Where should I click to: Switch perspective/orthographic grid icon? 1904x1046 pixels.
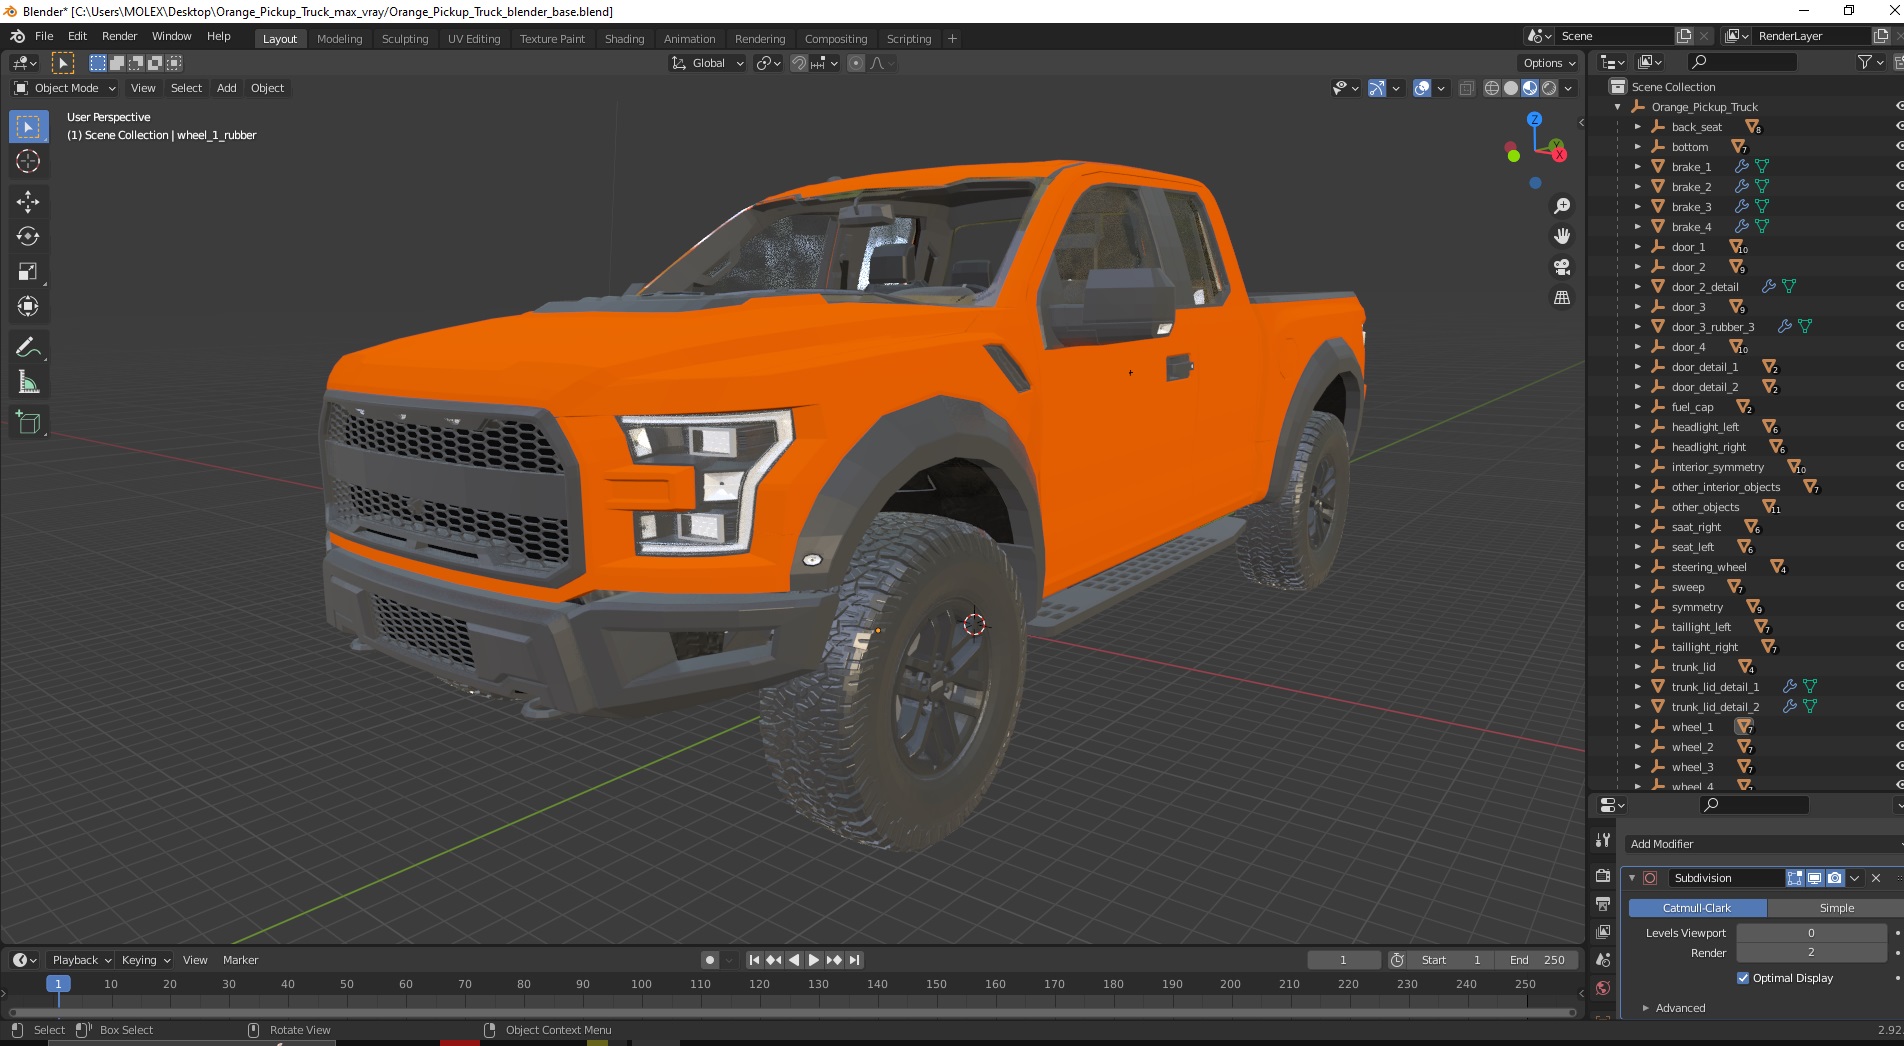tap(1561, 298)
